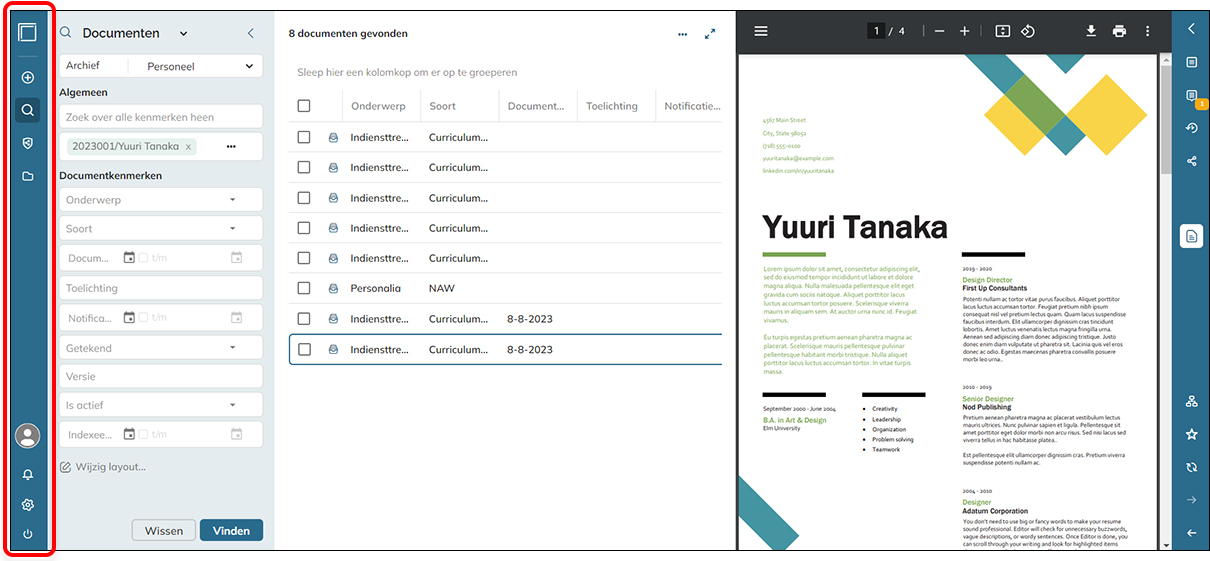This screenshot has height=561, width=1210.
Task: Click the three-dots button beside the Yuuri Tanaka tag
Action: pos(231,147)
